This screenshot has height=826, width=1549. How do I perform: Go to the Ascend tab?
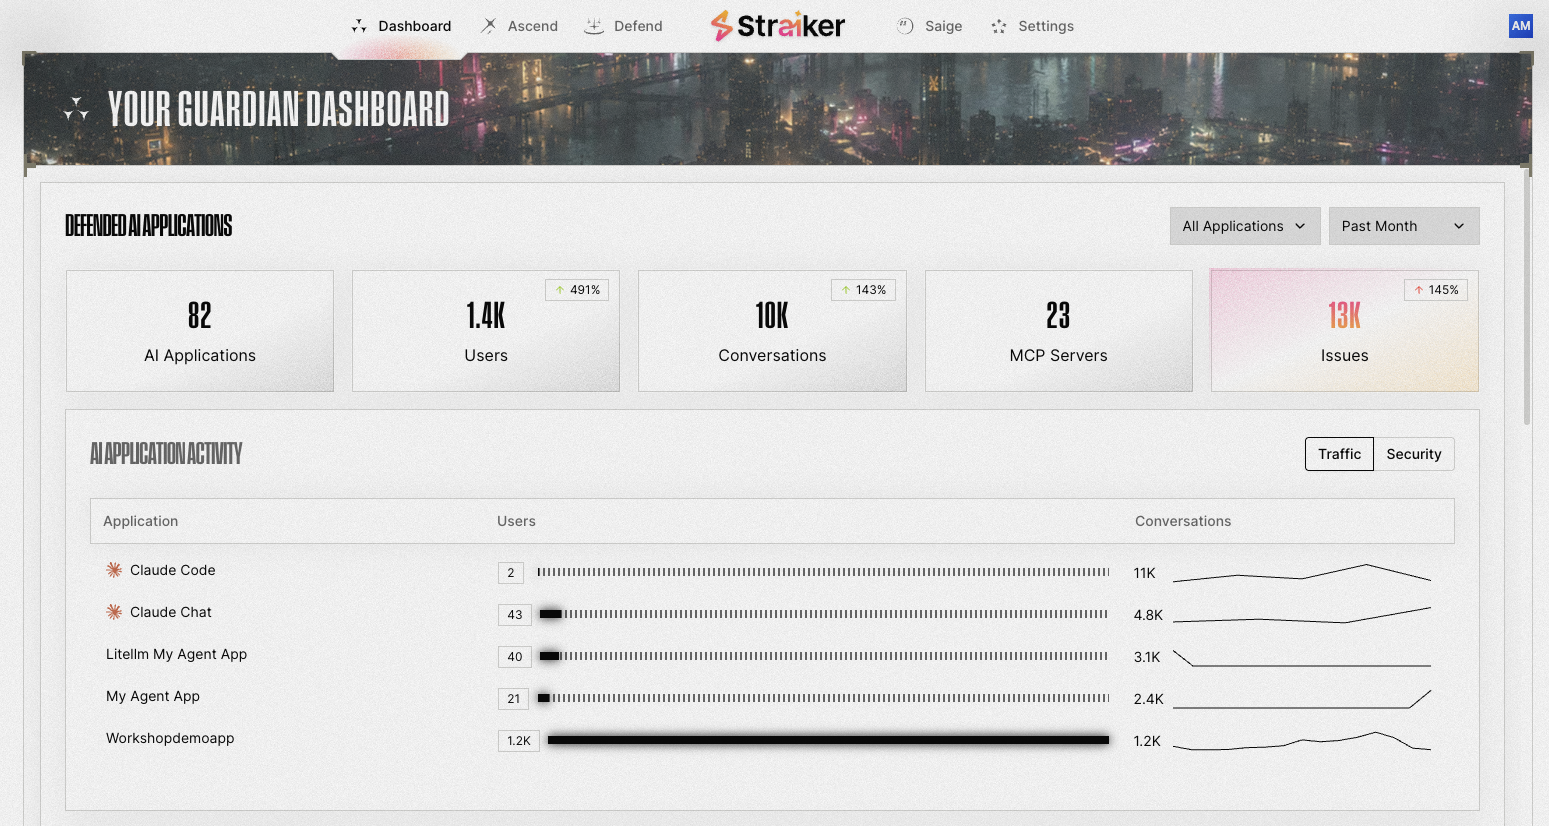coord(519,26)
